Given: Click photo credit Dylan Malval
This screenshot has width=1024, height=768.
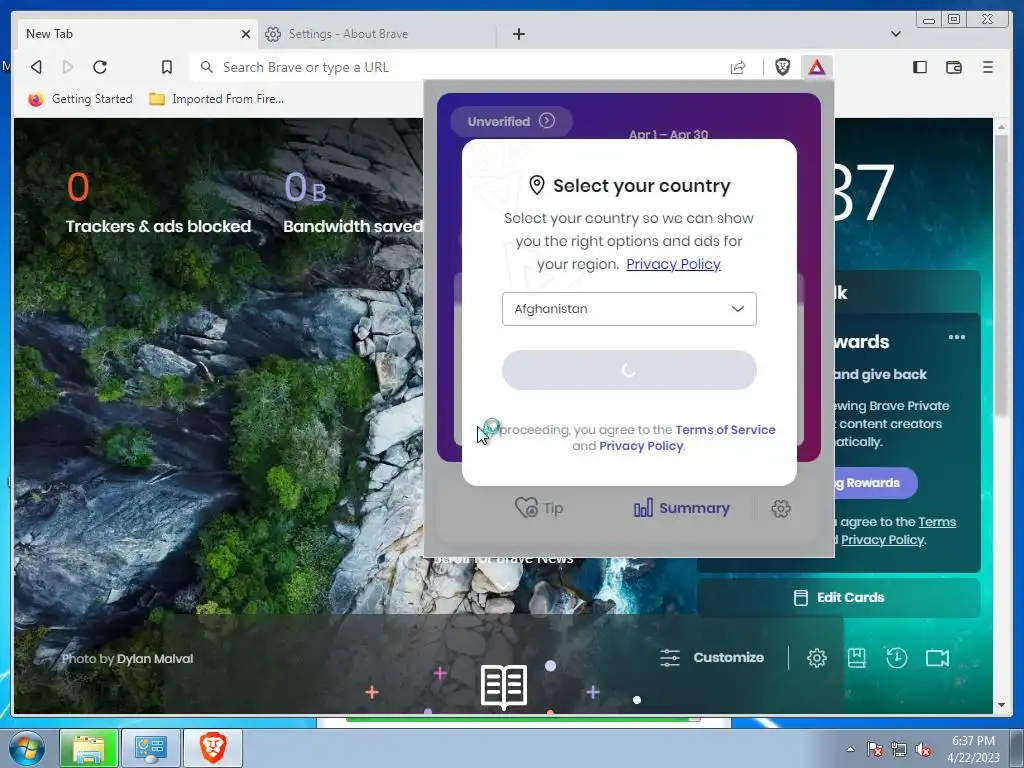Looking at the screenshot, I should click(x=155, y=659).
